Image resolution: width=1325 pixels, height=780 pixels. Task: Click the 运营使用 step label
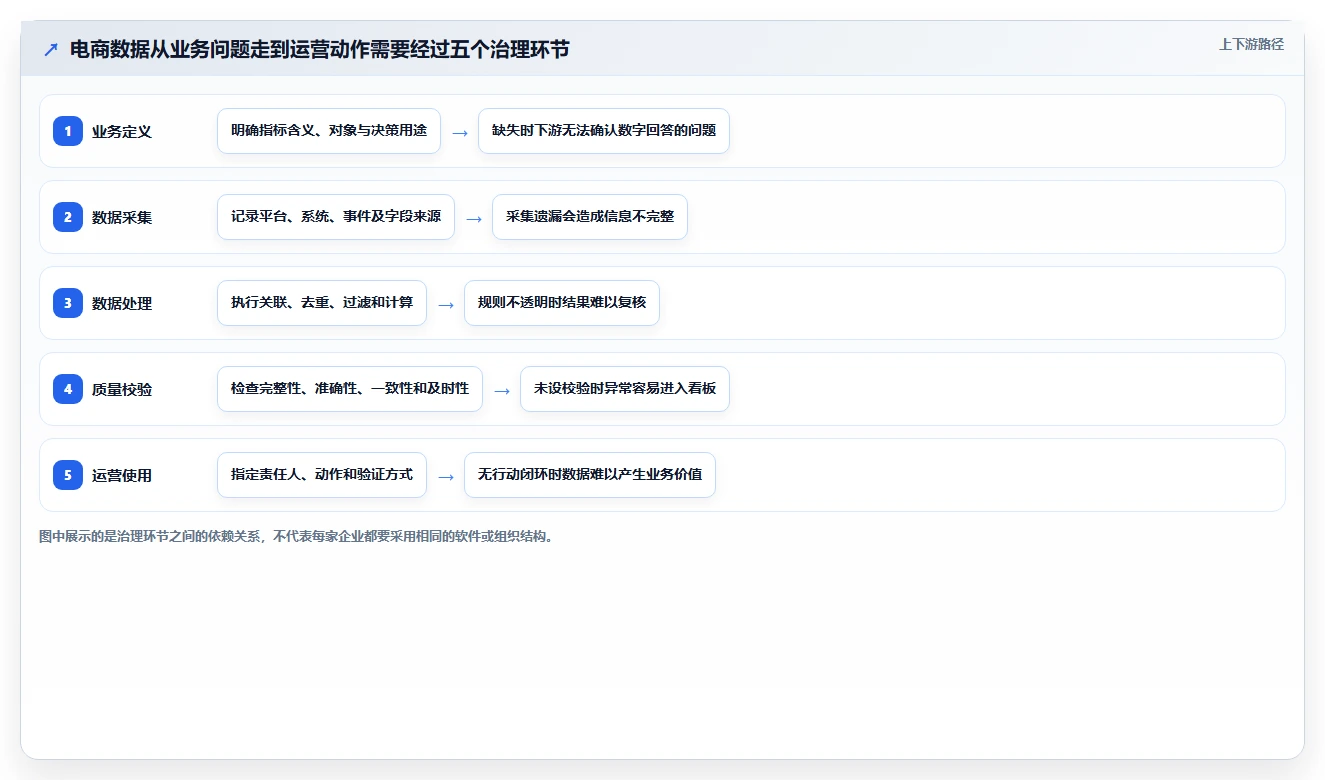click(x=122, y=475)
